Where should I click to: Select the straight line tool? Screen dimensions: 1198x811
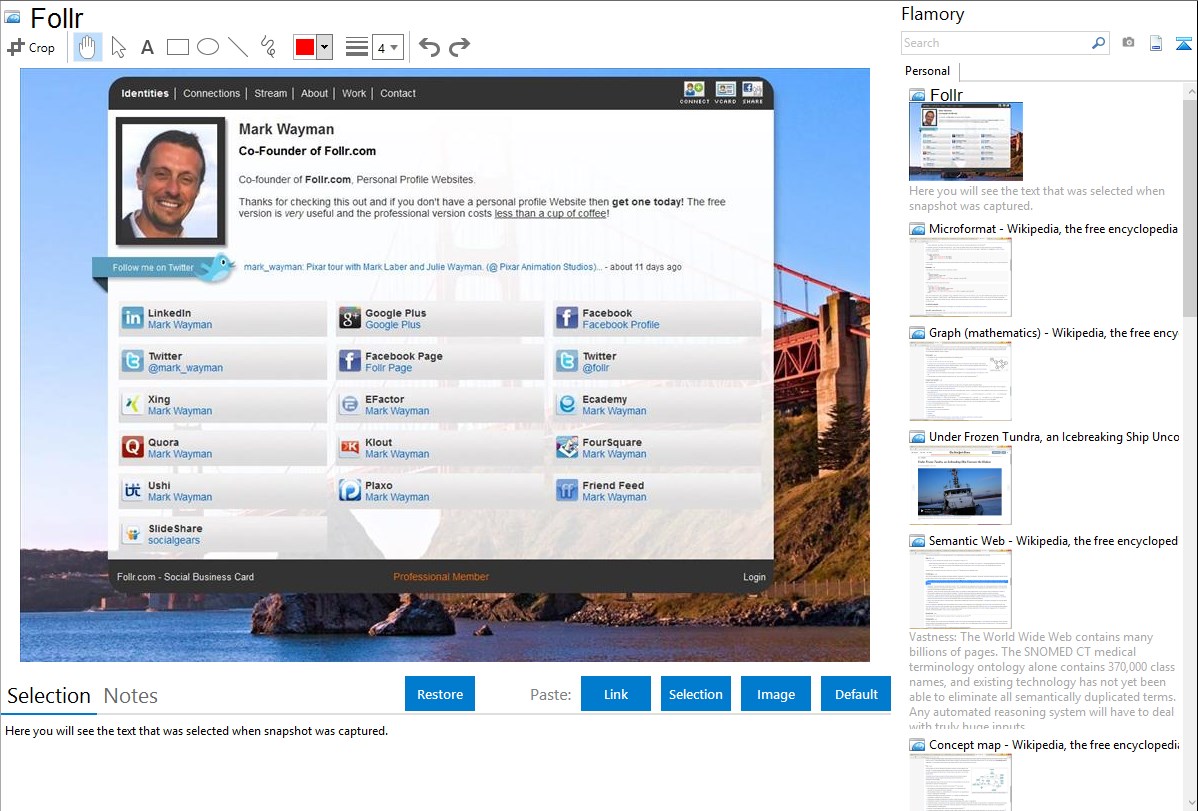(238, 47)
